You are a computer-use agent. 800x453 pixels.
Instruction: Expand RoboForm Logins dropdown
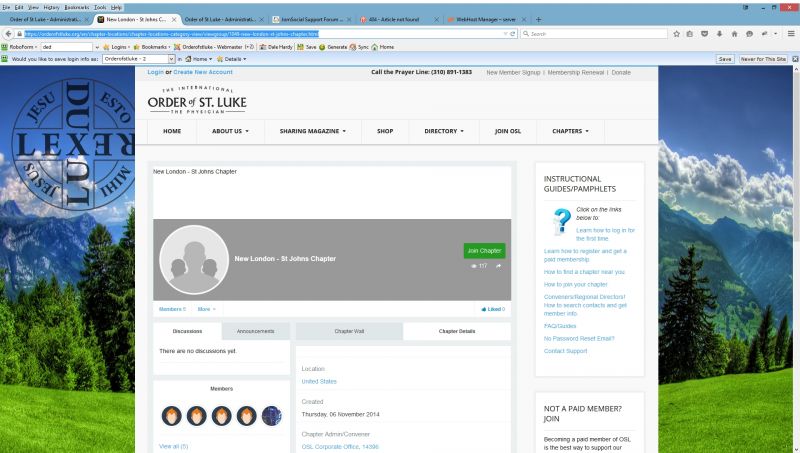tap(116, 47)
